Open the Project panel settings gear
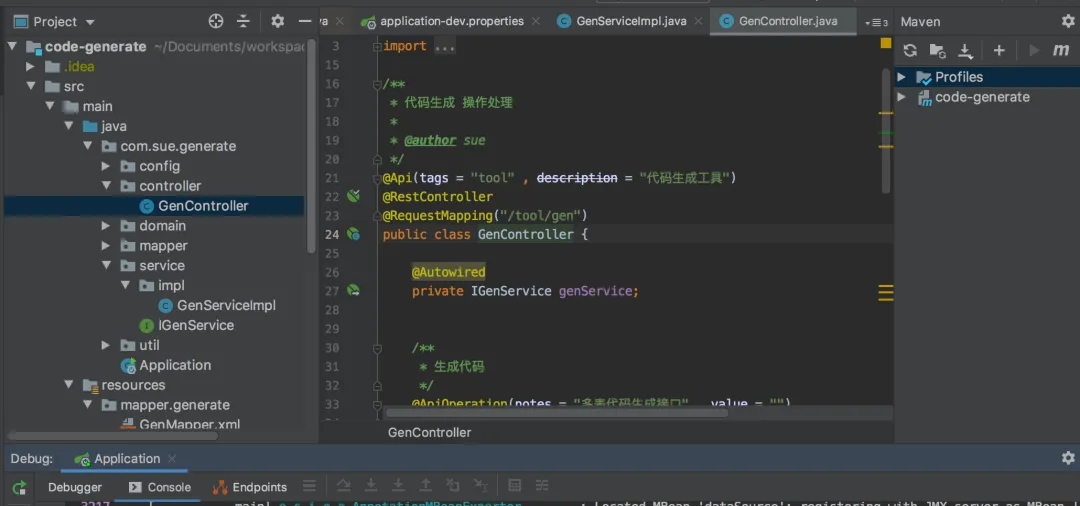This screenshot has height=506, width=1080. point(278,21)
